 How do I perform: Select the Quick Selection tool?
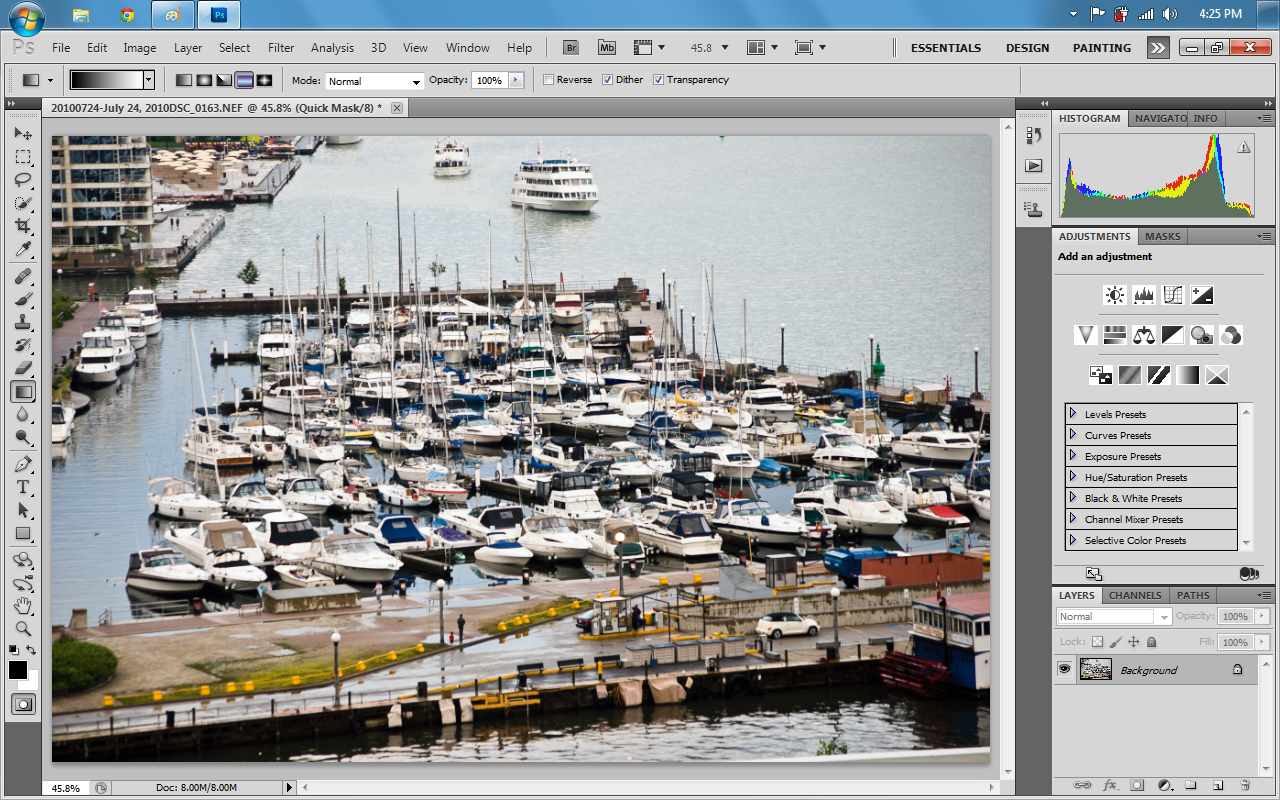click(23, 204)
